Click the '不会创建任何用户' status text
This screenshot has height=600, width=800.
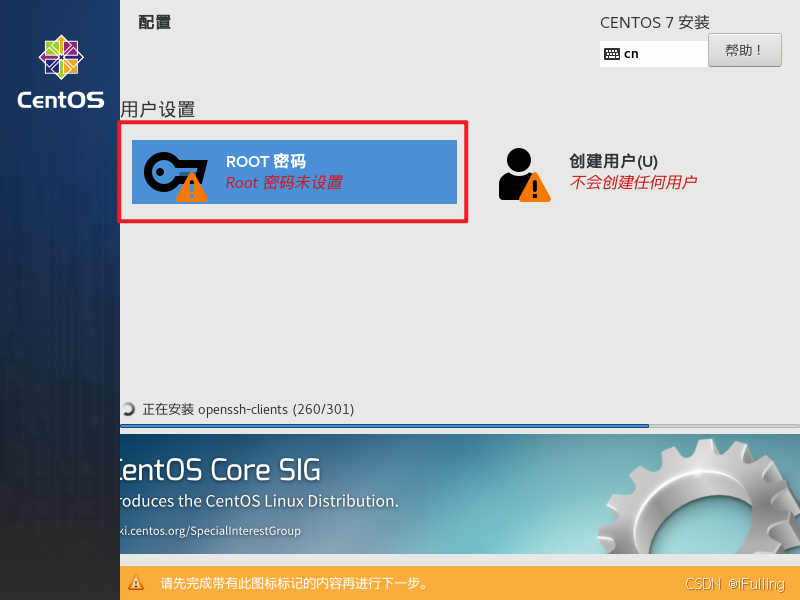(x=633, y=182)
